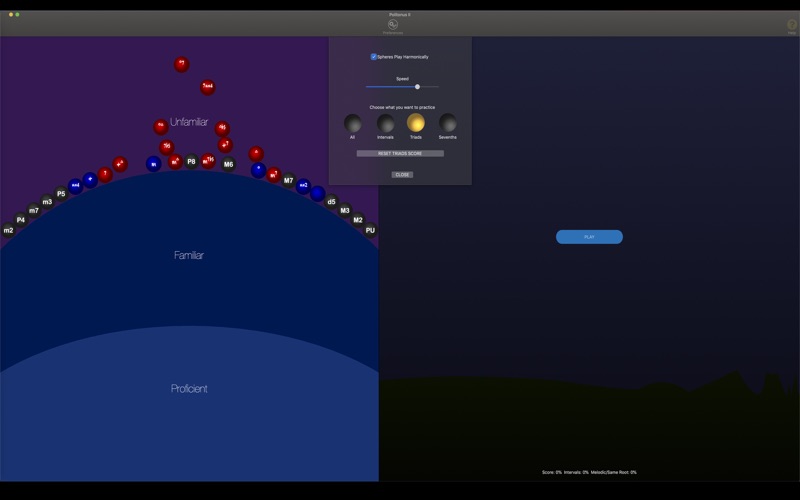Image resolution: width=800 pixels, height=500 pixels.
Task: Click the topmost red diminished seventh sphere
Action: pos(182,64)
